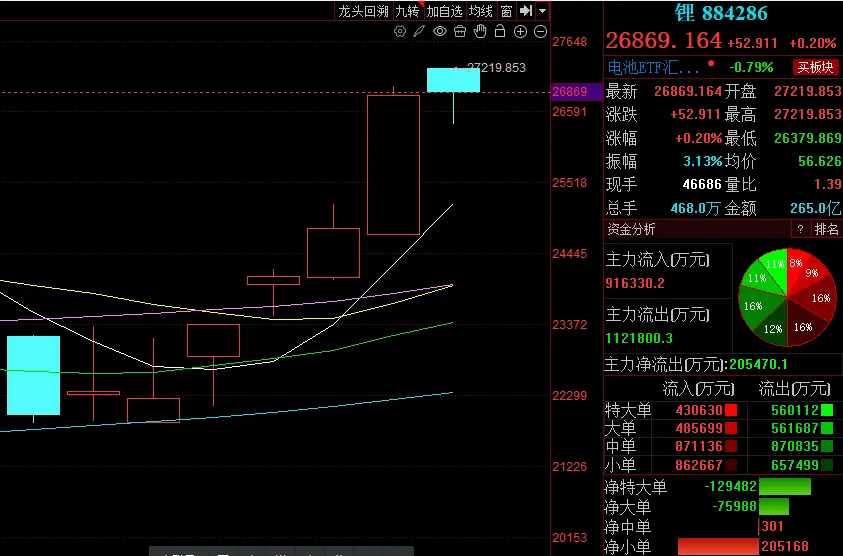Open the 九转 indicator
Screen dimensions: 843x556
pos(407,11)
